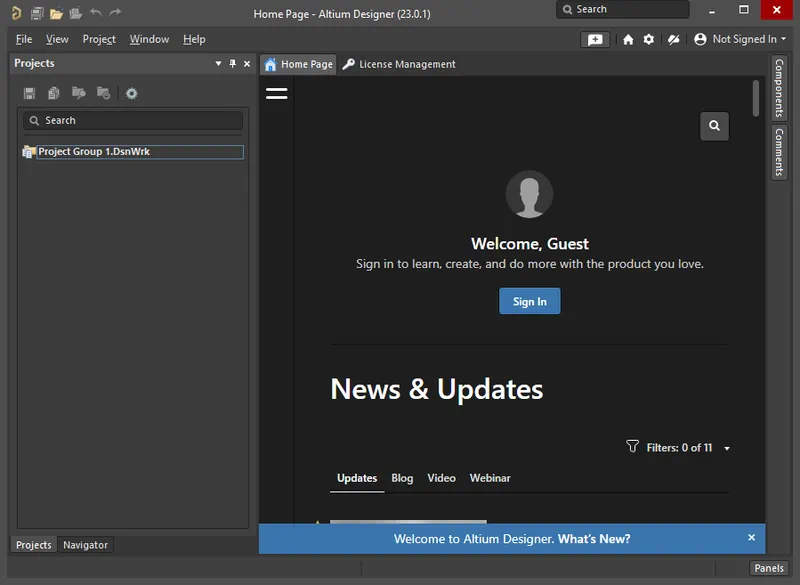The height and width of the screenshot is (585, 800).
Task: Click the News & Updates heading
Action: click(x=437, y=389)
